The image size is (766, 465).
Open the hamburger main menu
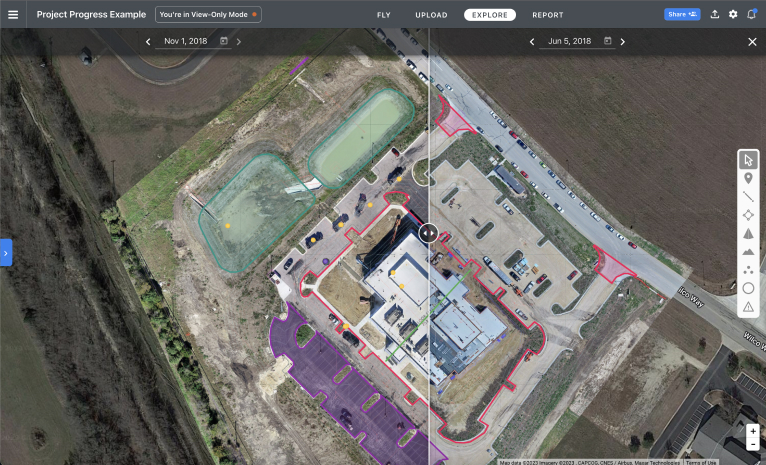pos(13,15)
